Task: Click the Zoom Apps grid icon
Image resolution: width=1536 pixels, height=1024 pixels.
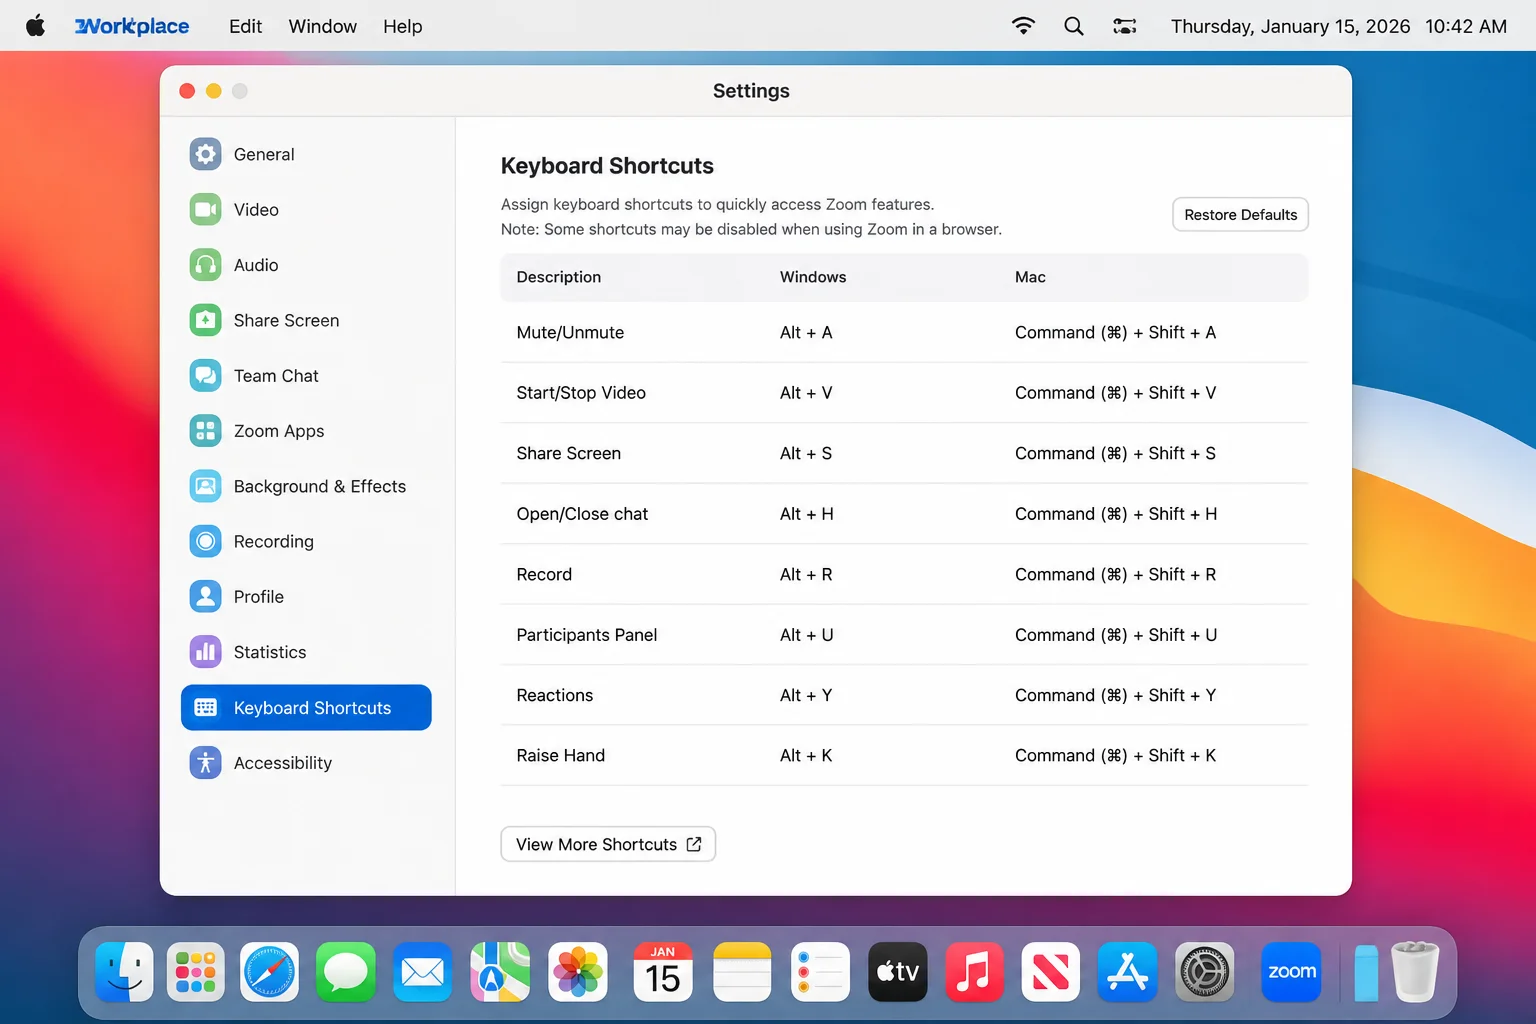Action: (x=205, y=431)
